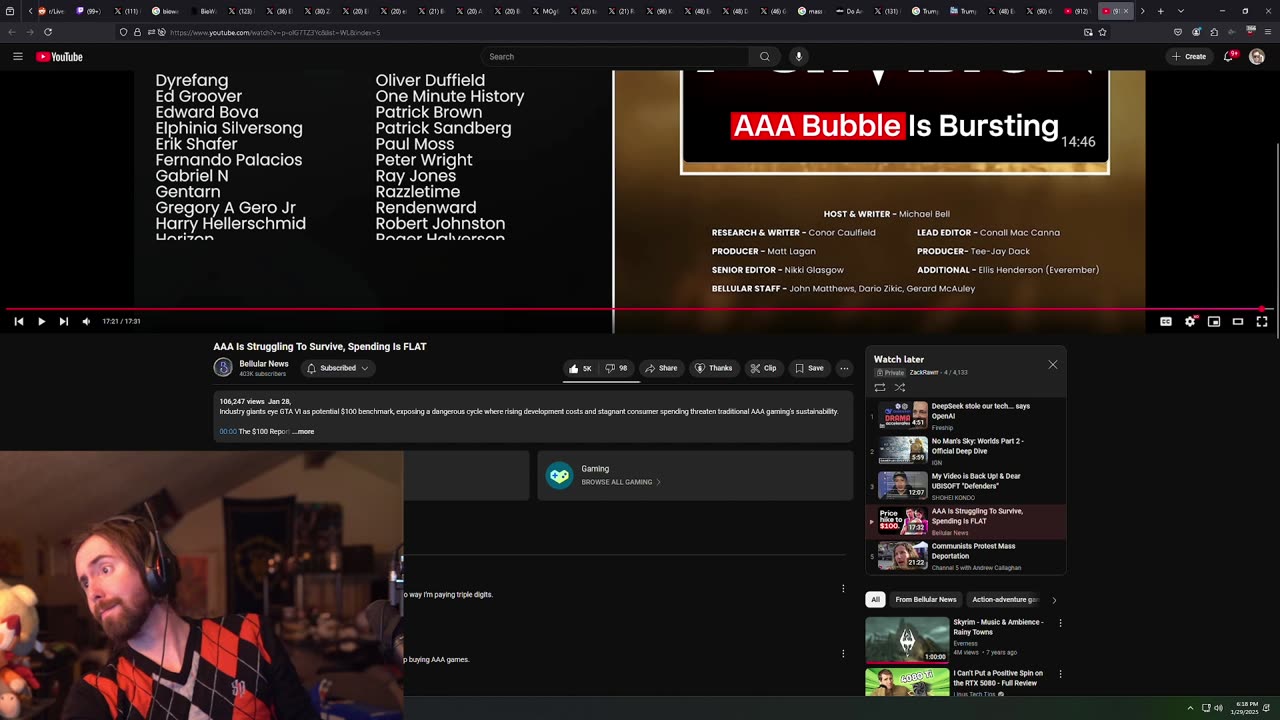The width and height of the screenshot is (1280, 720).
Task: Seek on the red video progress bar
Action: [640, 309]
